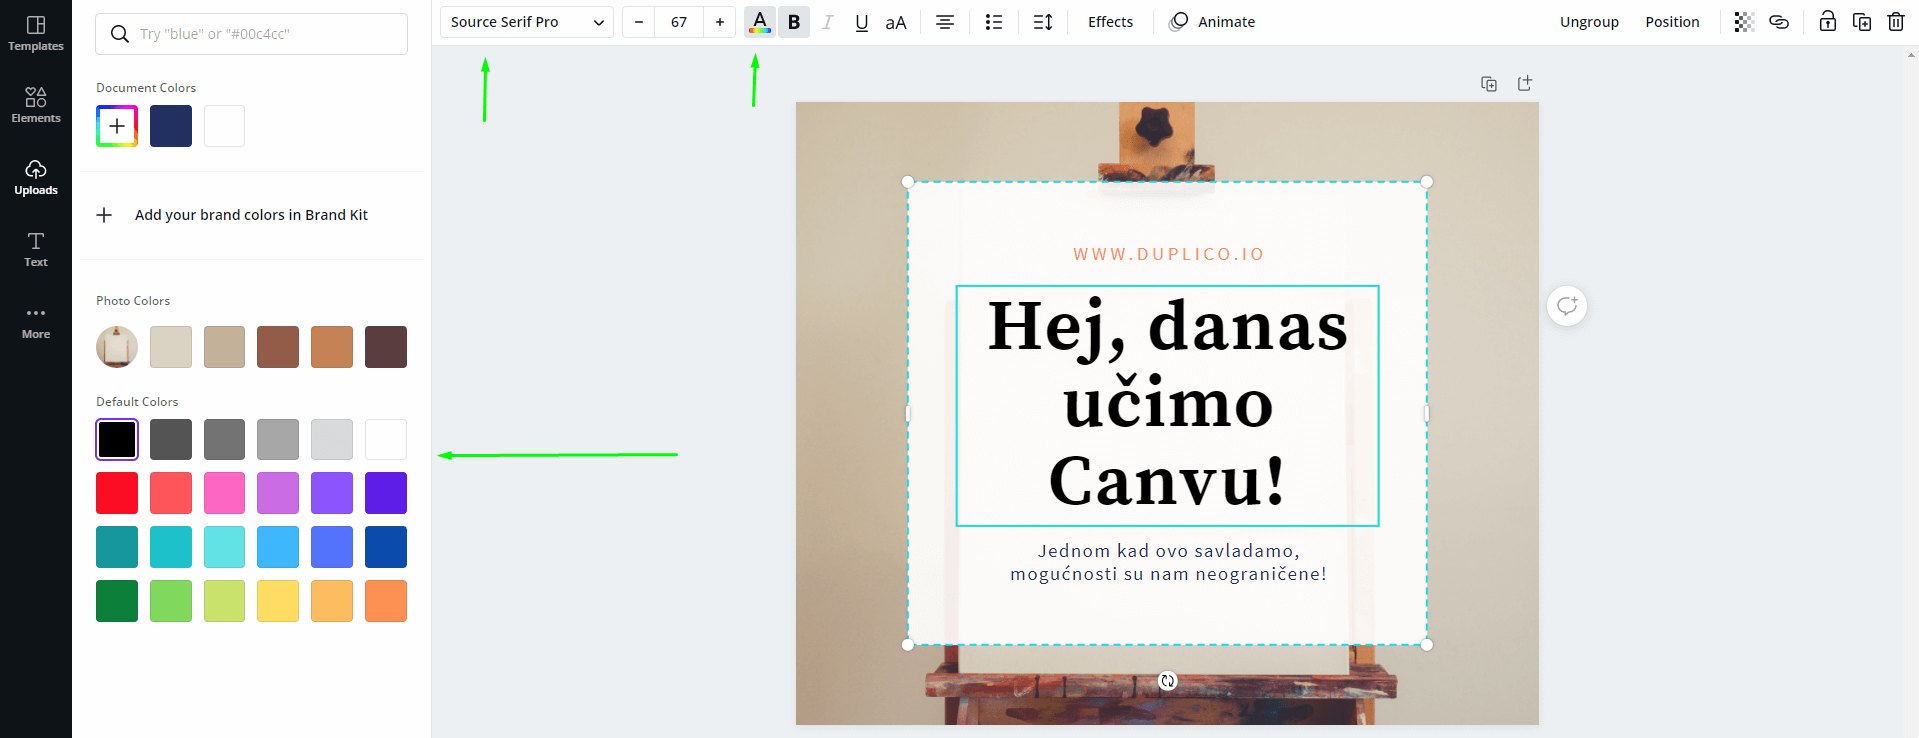Click the text alignment icon

(944, 22)
